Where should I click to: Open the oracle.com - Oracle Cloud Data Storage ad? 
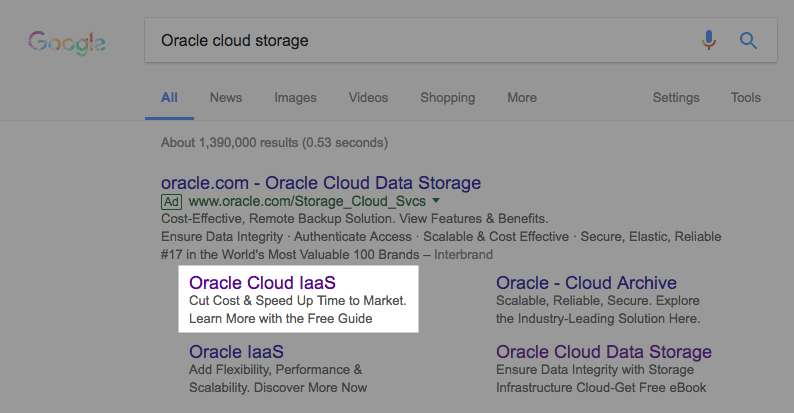[x=320, y=183]
